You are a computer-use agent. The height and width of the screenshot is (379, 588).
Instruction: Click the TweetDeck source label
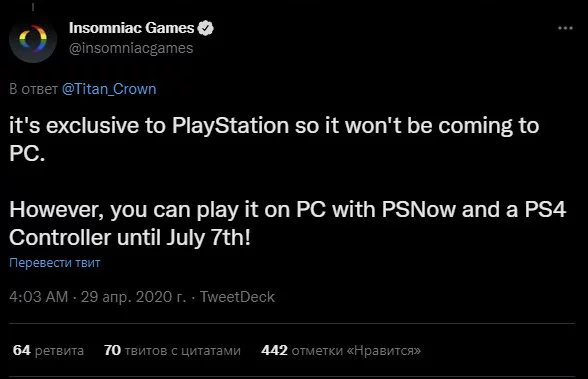pyautogui.click(x=237, y=297)
